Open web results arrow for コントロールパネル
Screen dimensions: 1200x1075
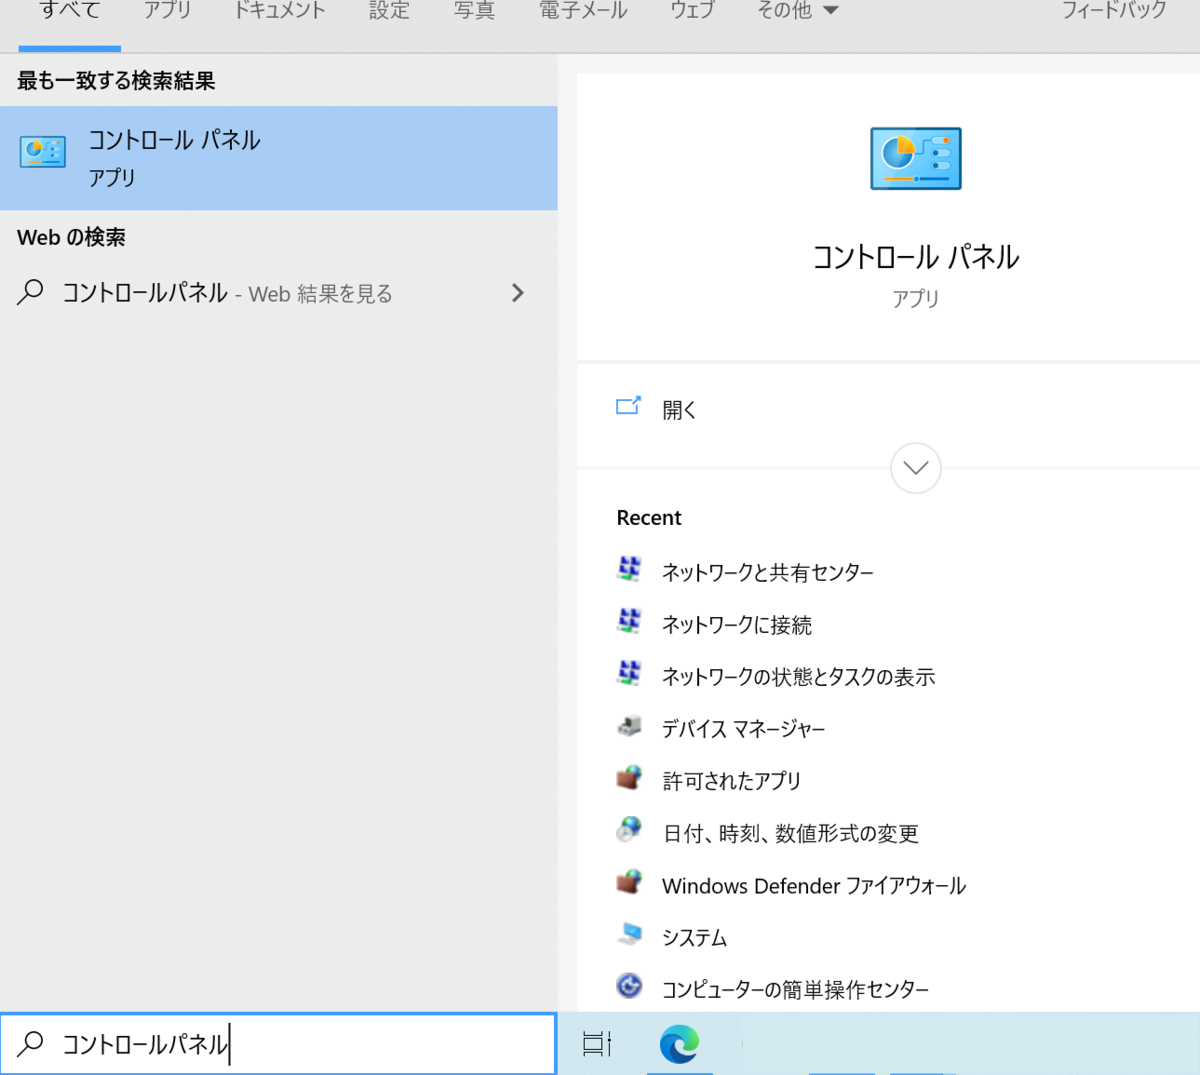coord(518,293)
